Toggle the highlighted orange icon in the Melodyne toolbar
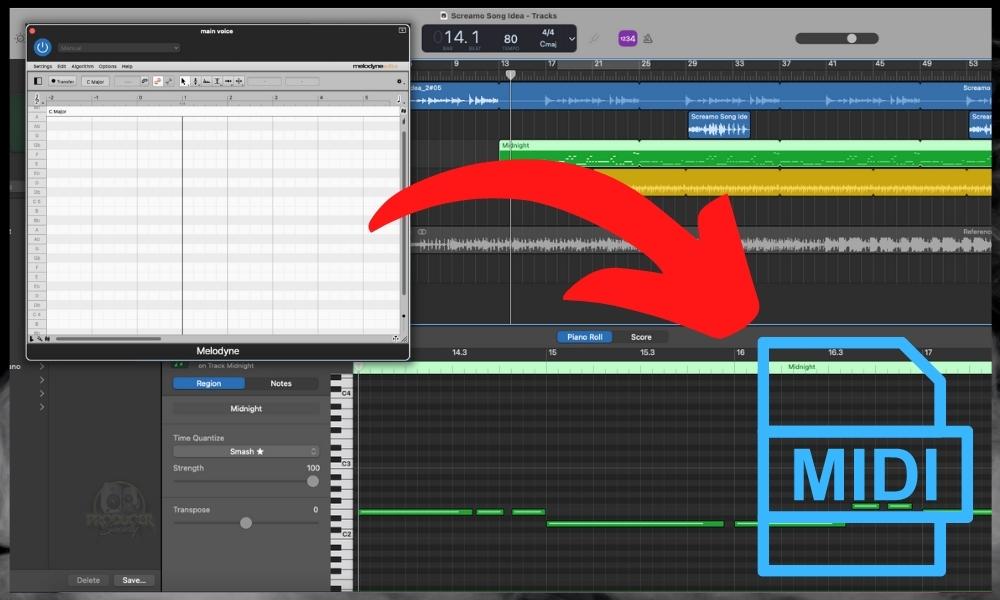Screen dimensions: 1000x600 158,81
